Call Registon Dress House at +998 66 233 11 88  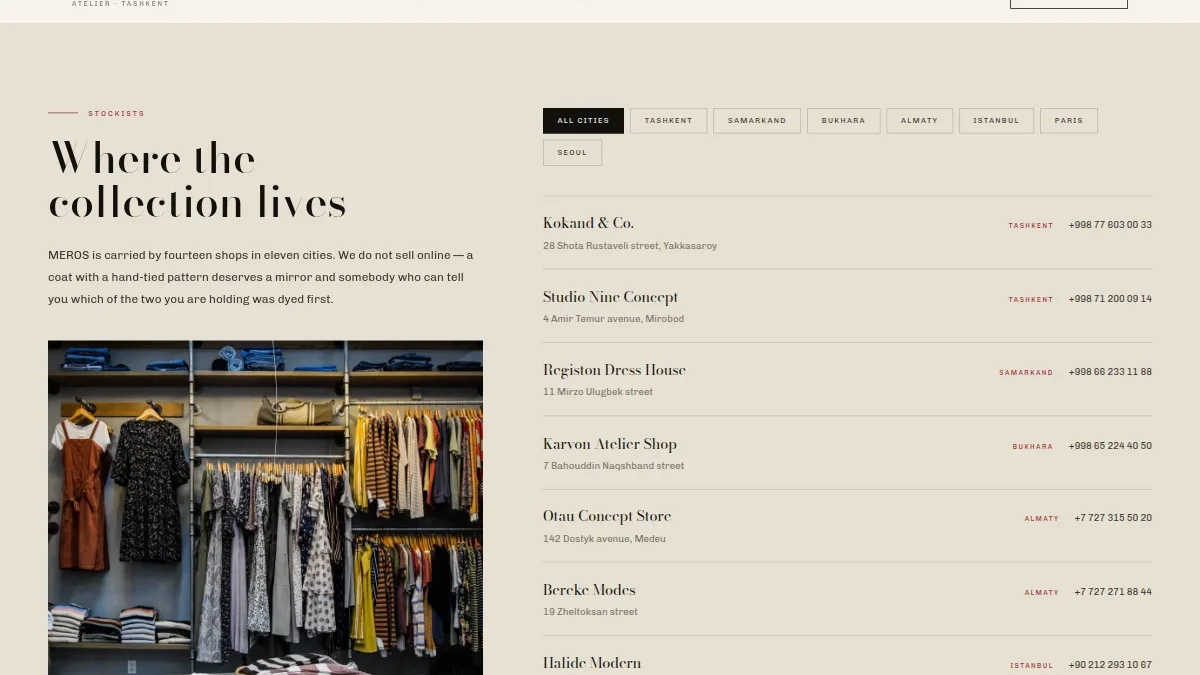click(1110, 372)
